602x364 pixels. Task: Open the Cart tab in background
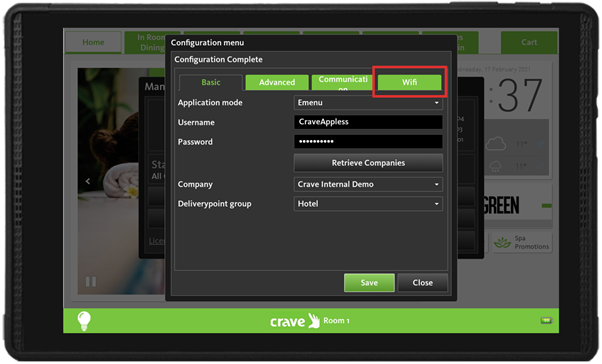tap(529, 42)
